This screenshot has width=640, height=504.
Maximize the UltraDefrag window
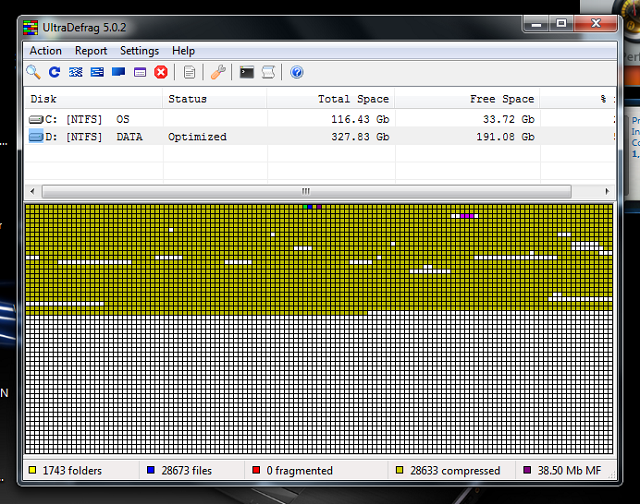(561, 24)
